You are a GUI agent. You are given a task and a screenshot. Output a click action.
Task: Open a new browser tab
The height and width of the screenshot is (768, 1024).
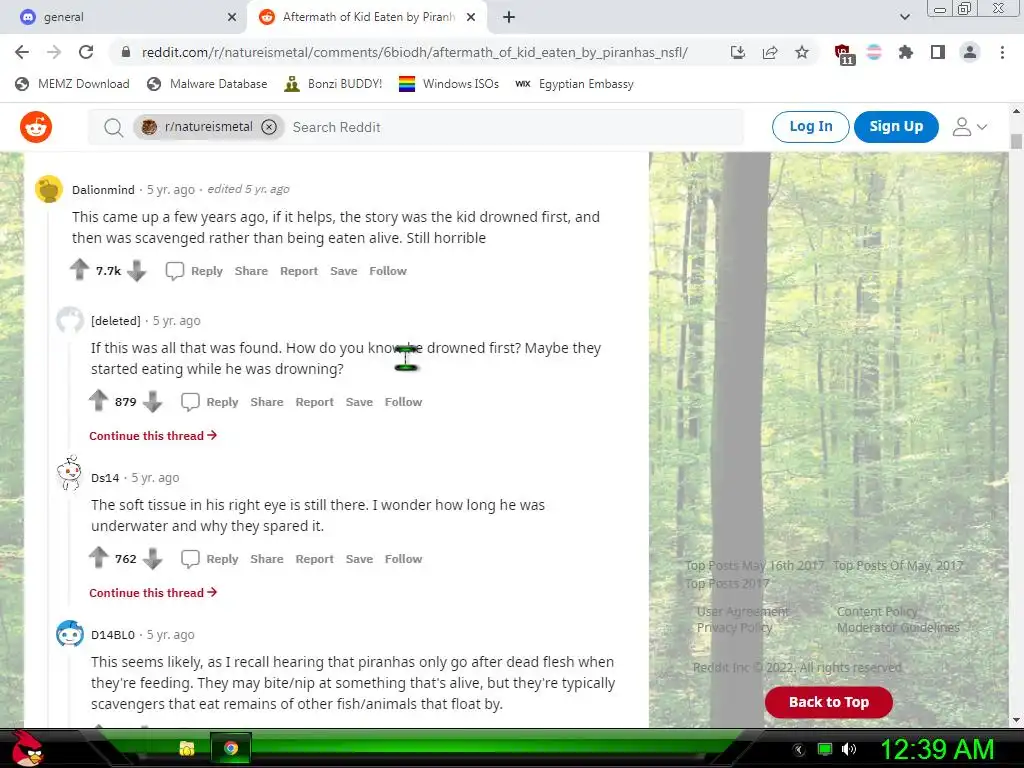[509, 17]
